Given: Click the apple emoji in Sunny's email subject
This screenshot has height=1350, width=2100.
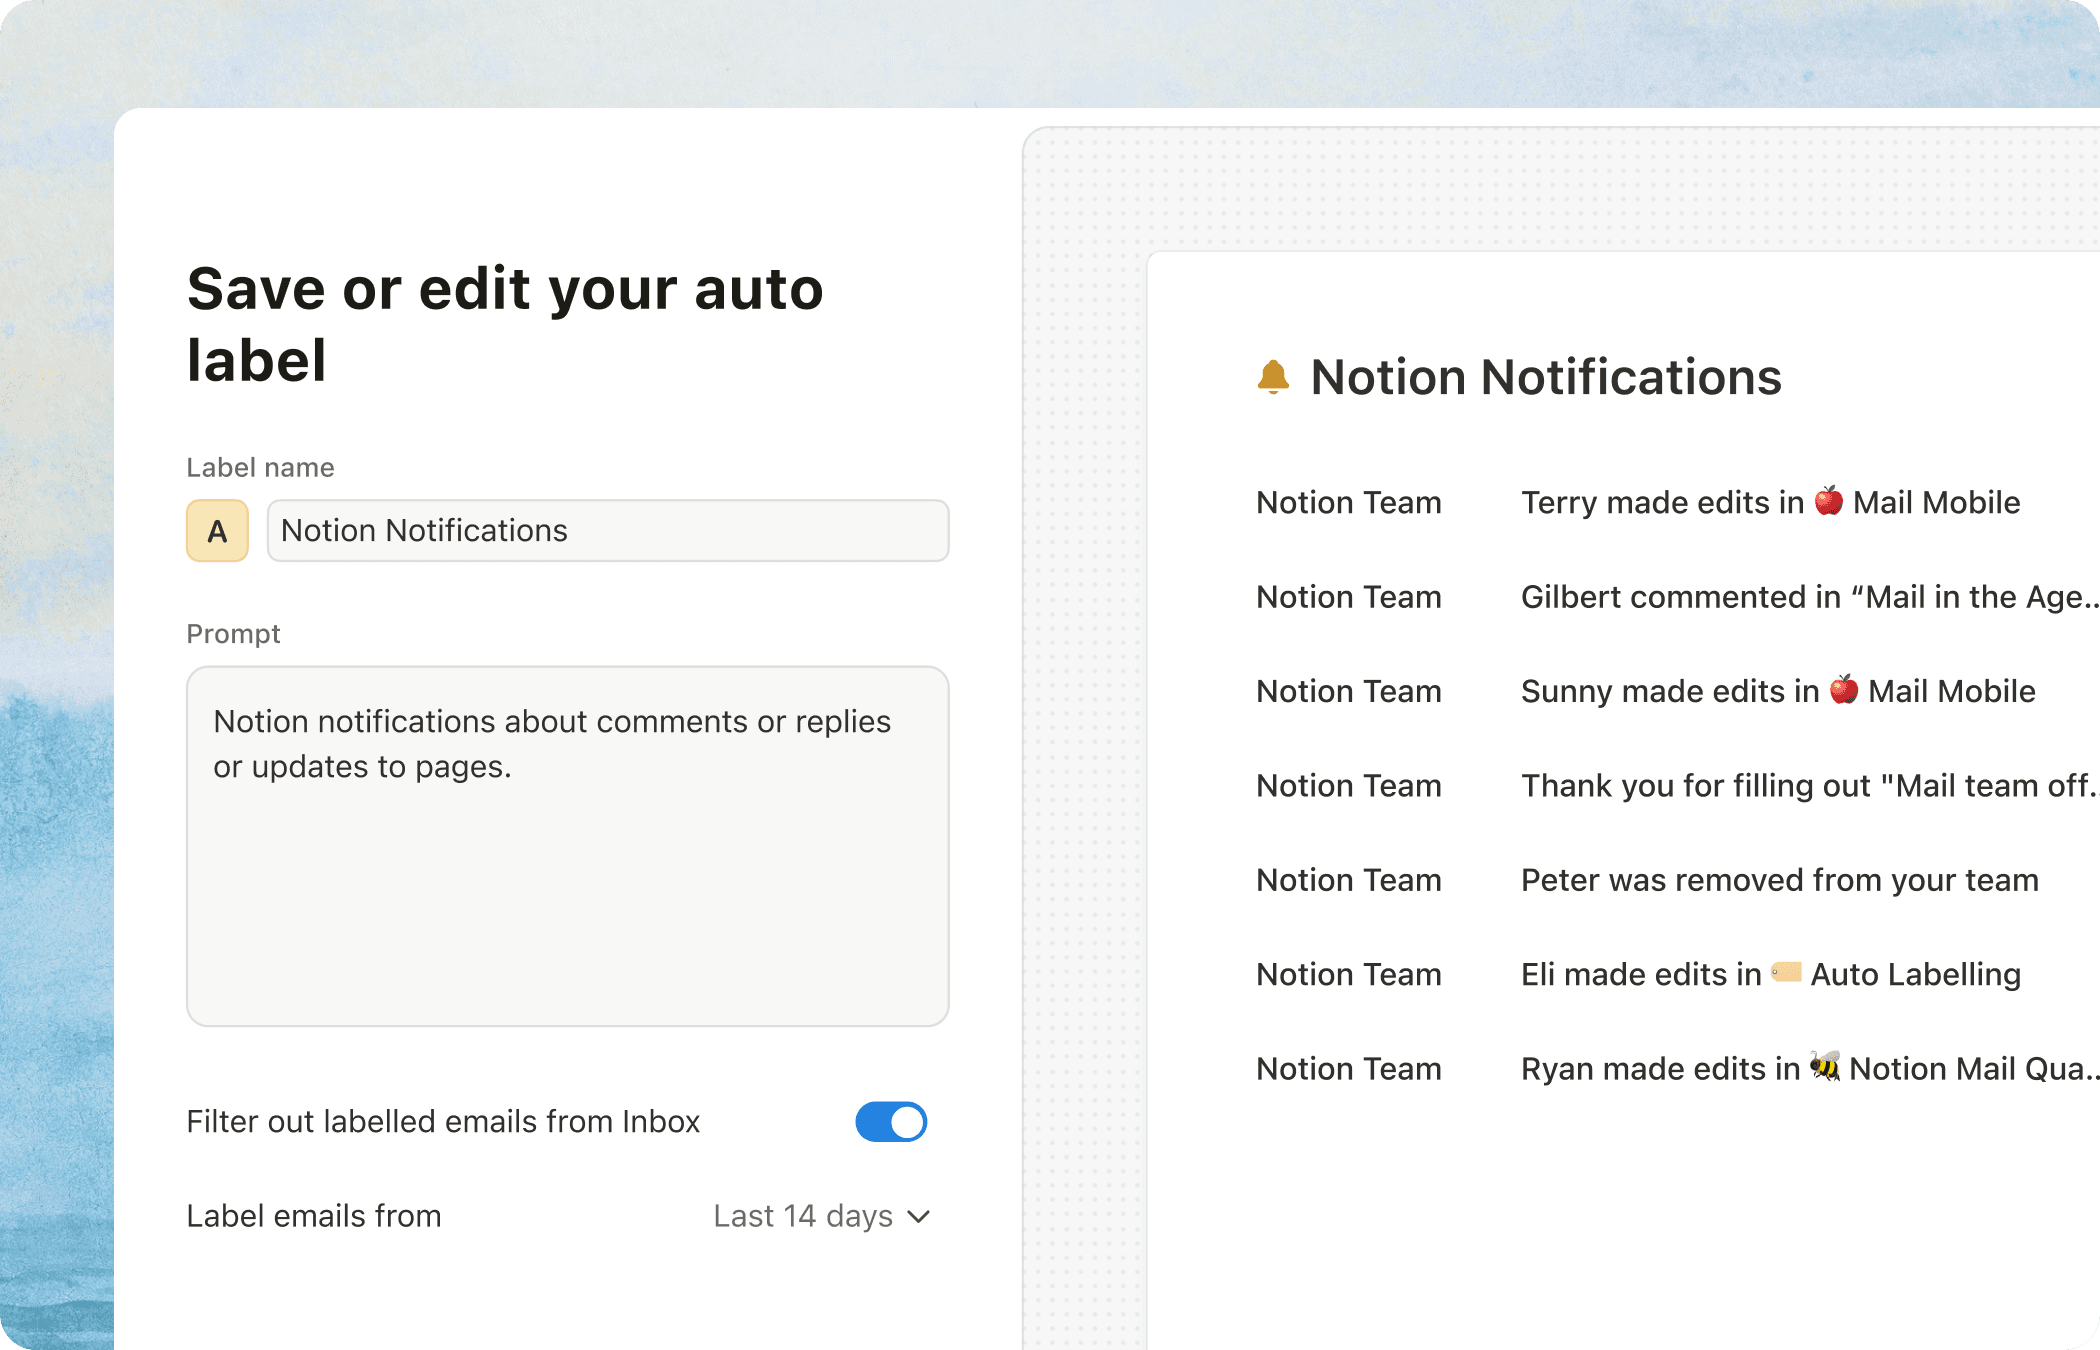Looking at the screenshot, I should point(1843,690).
